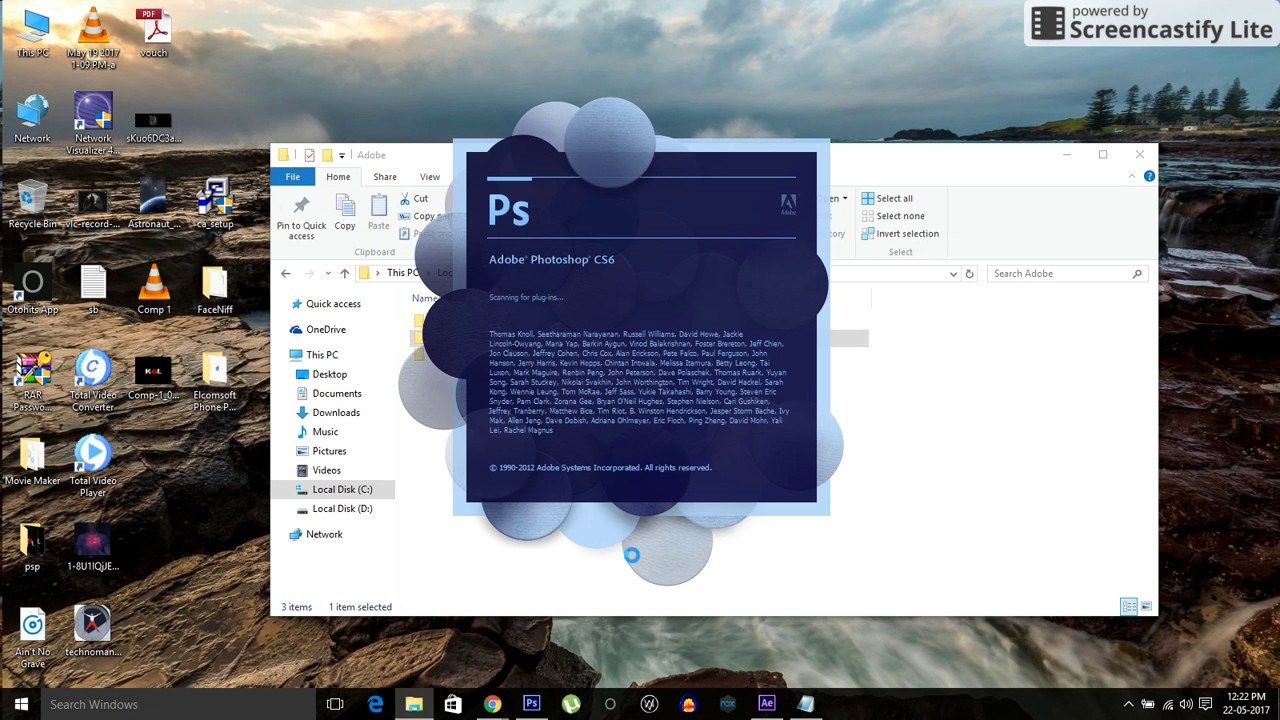
Task: Open Videos in navigation pane
Action: coord(326,470)
